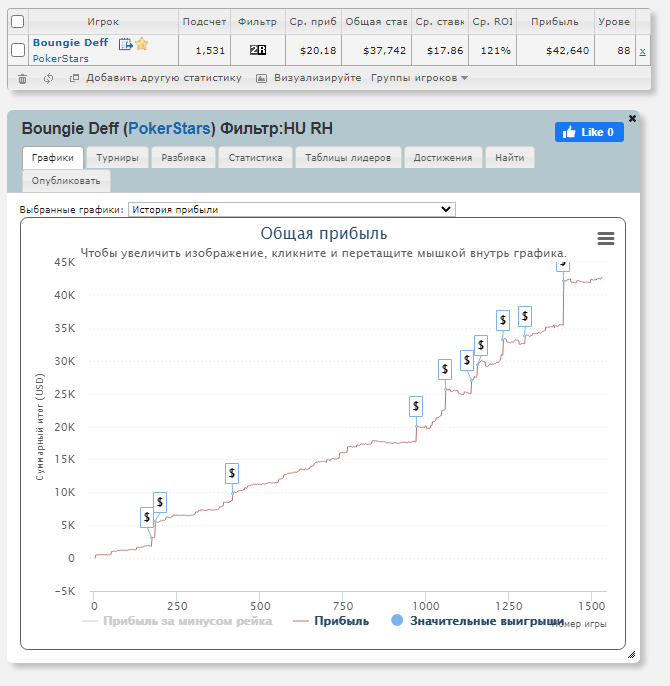
Task: Click the 2R filter badge icon
Action: [258, 50]
